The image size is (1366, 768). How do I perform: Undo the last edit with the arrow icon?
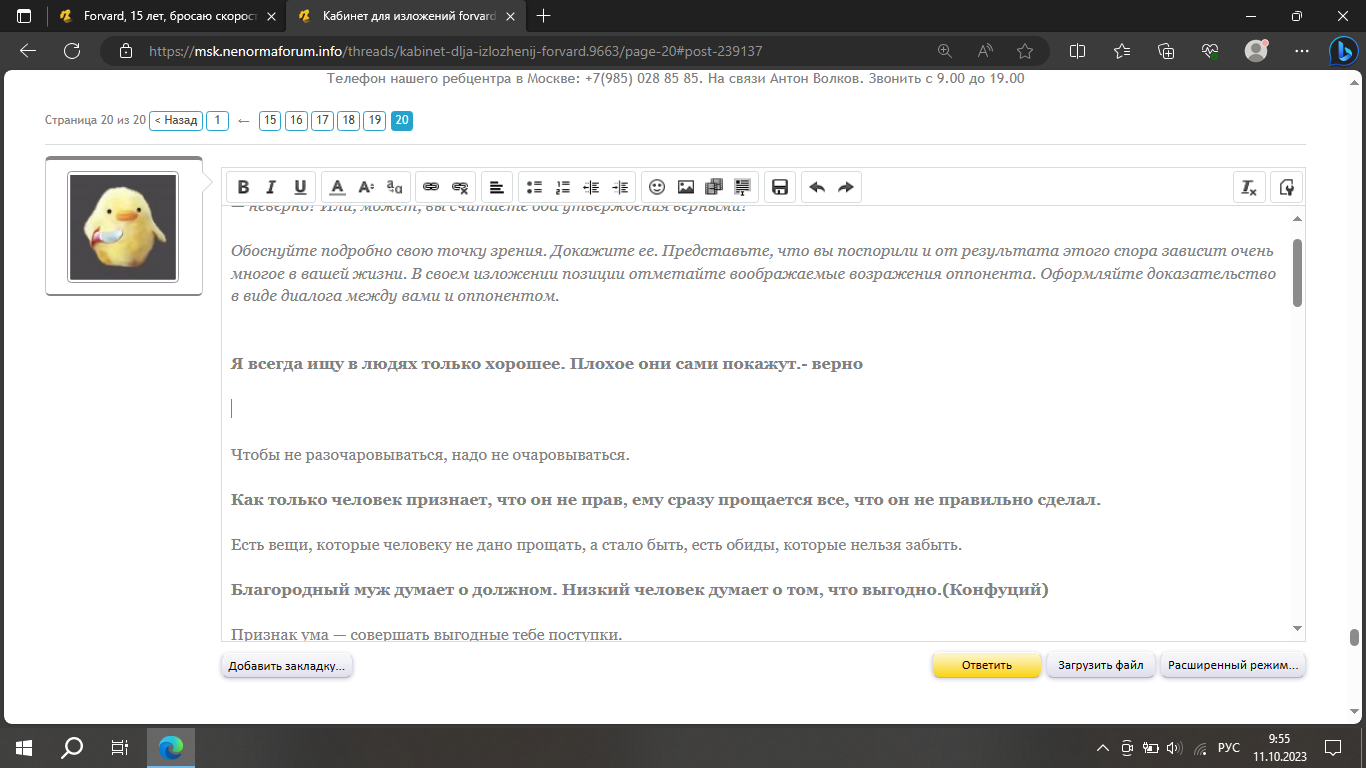(815, 186)
